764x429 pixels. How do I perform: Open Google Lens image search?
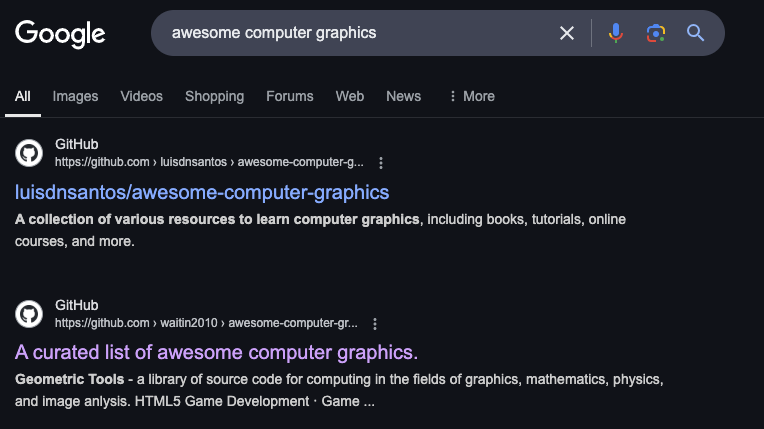coord(656,33)
